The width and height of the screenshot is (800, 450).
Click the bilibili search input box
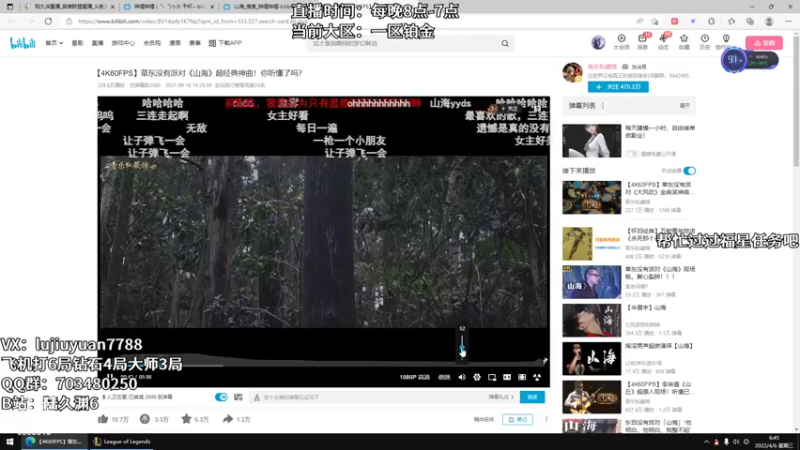[403, 43]
